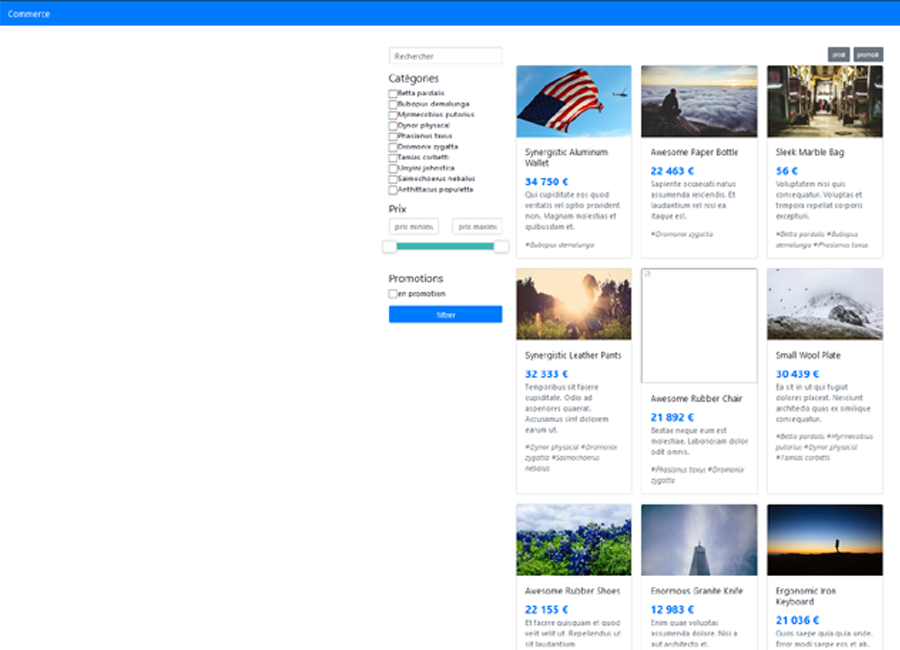
Task: Open the blue flowers Awesome Rubber Shoes image
Action: click(x=573, y=539)
